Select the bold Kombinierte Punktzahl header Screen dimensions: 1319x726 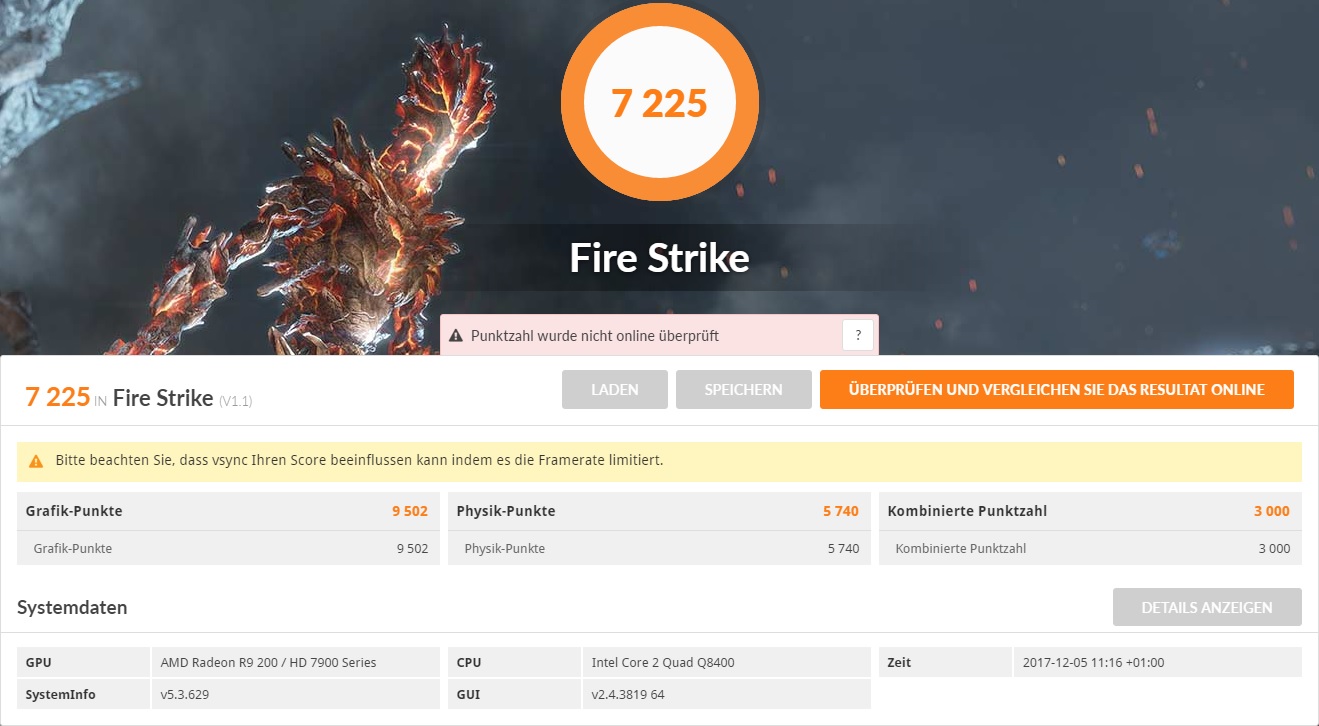tap(967, 511)
